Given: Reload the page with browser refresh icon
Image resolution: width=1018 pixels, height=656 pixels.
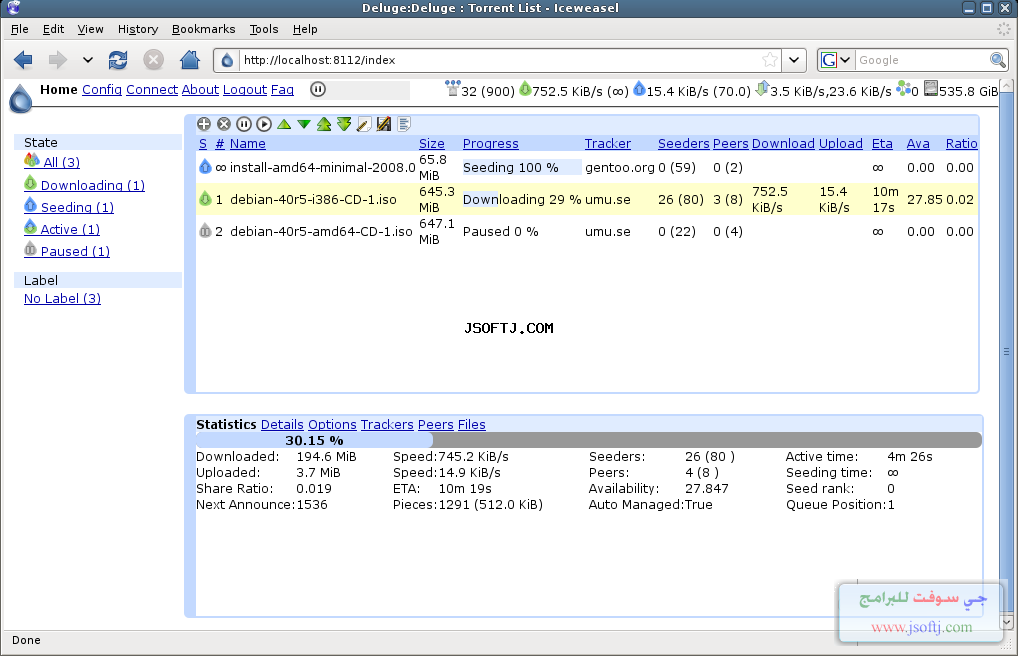Looking at the screenshot, I should (118, 60).
